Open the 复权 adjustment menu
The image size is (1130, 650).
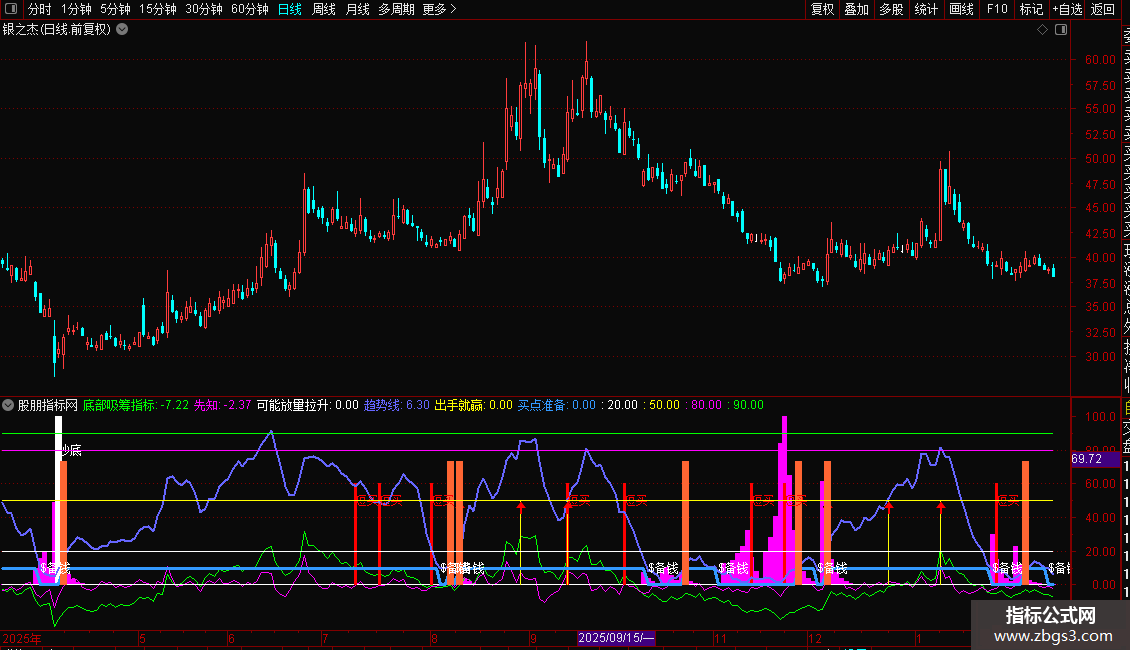tap(822, 10)
